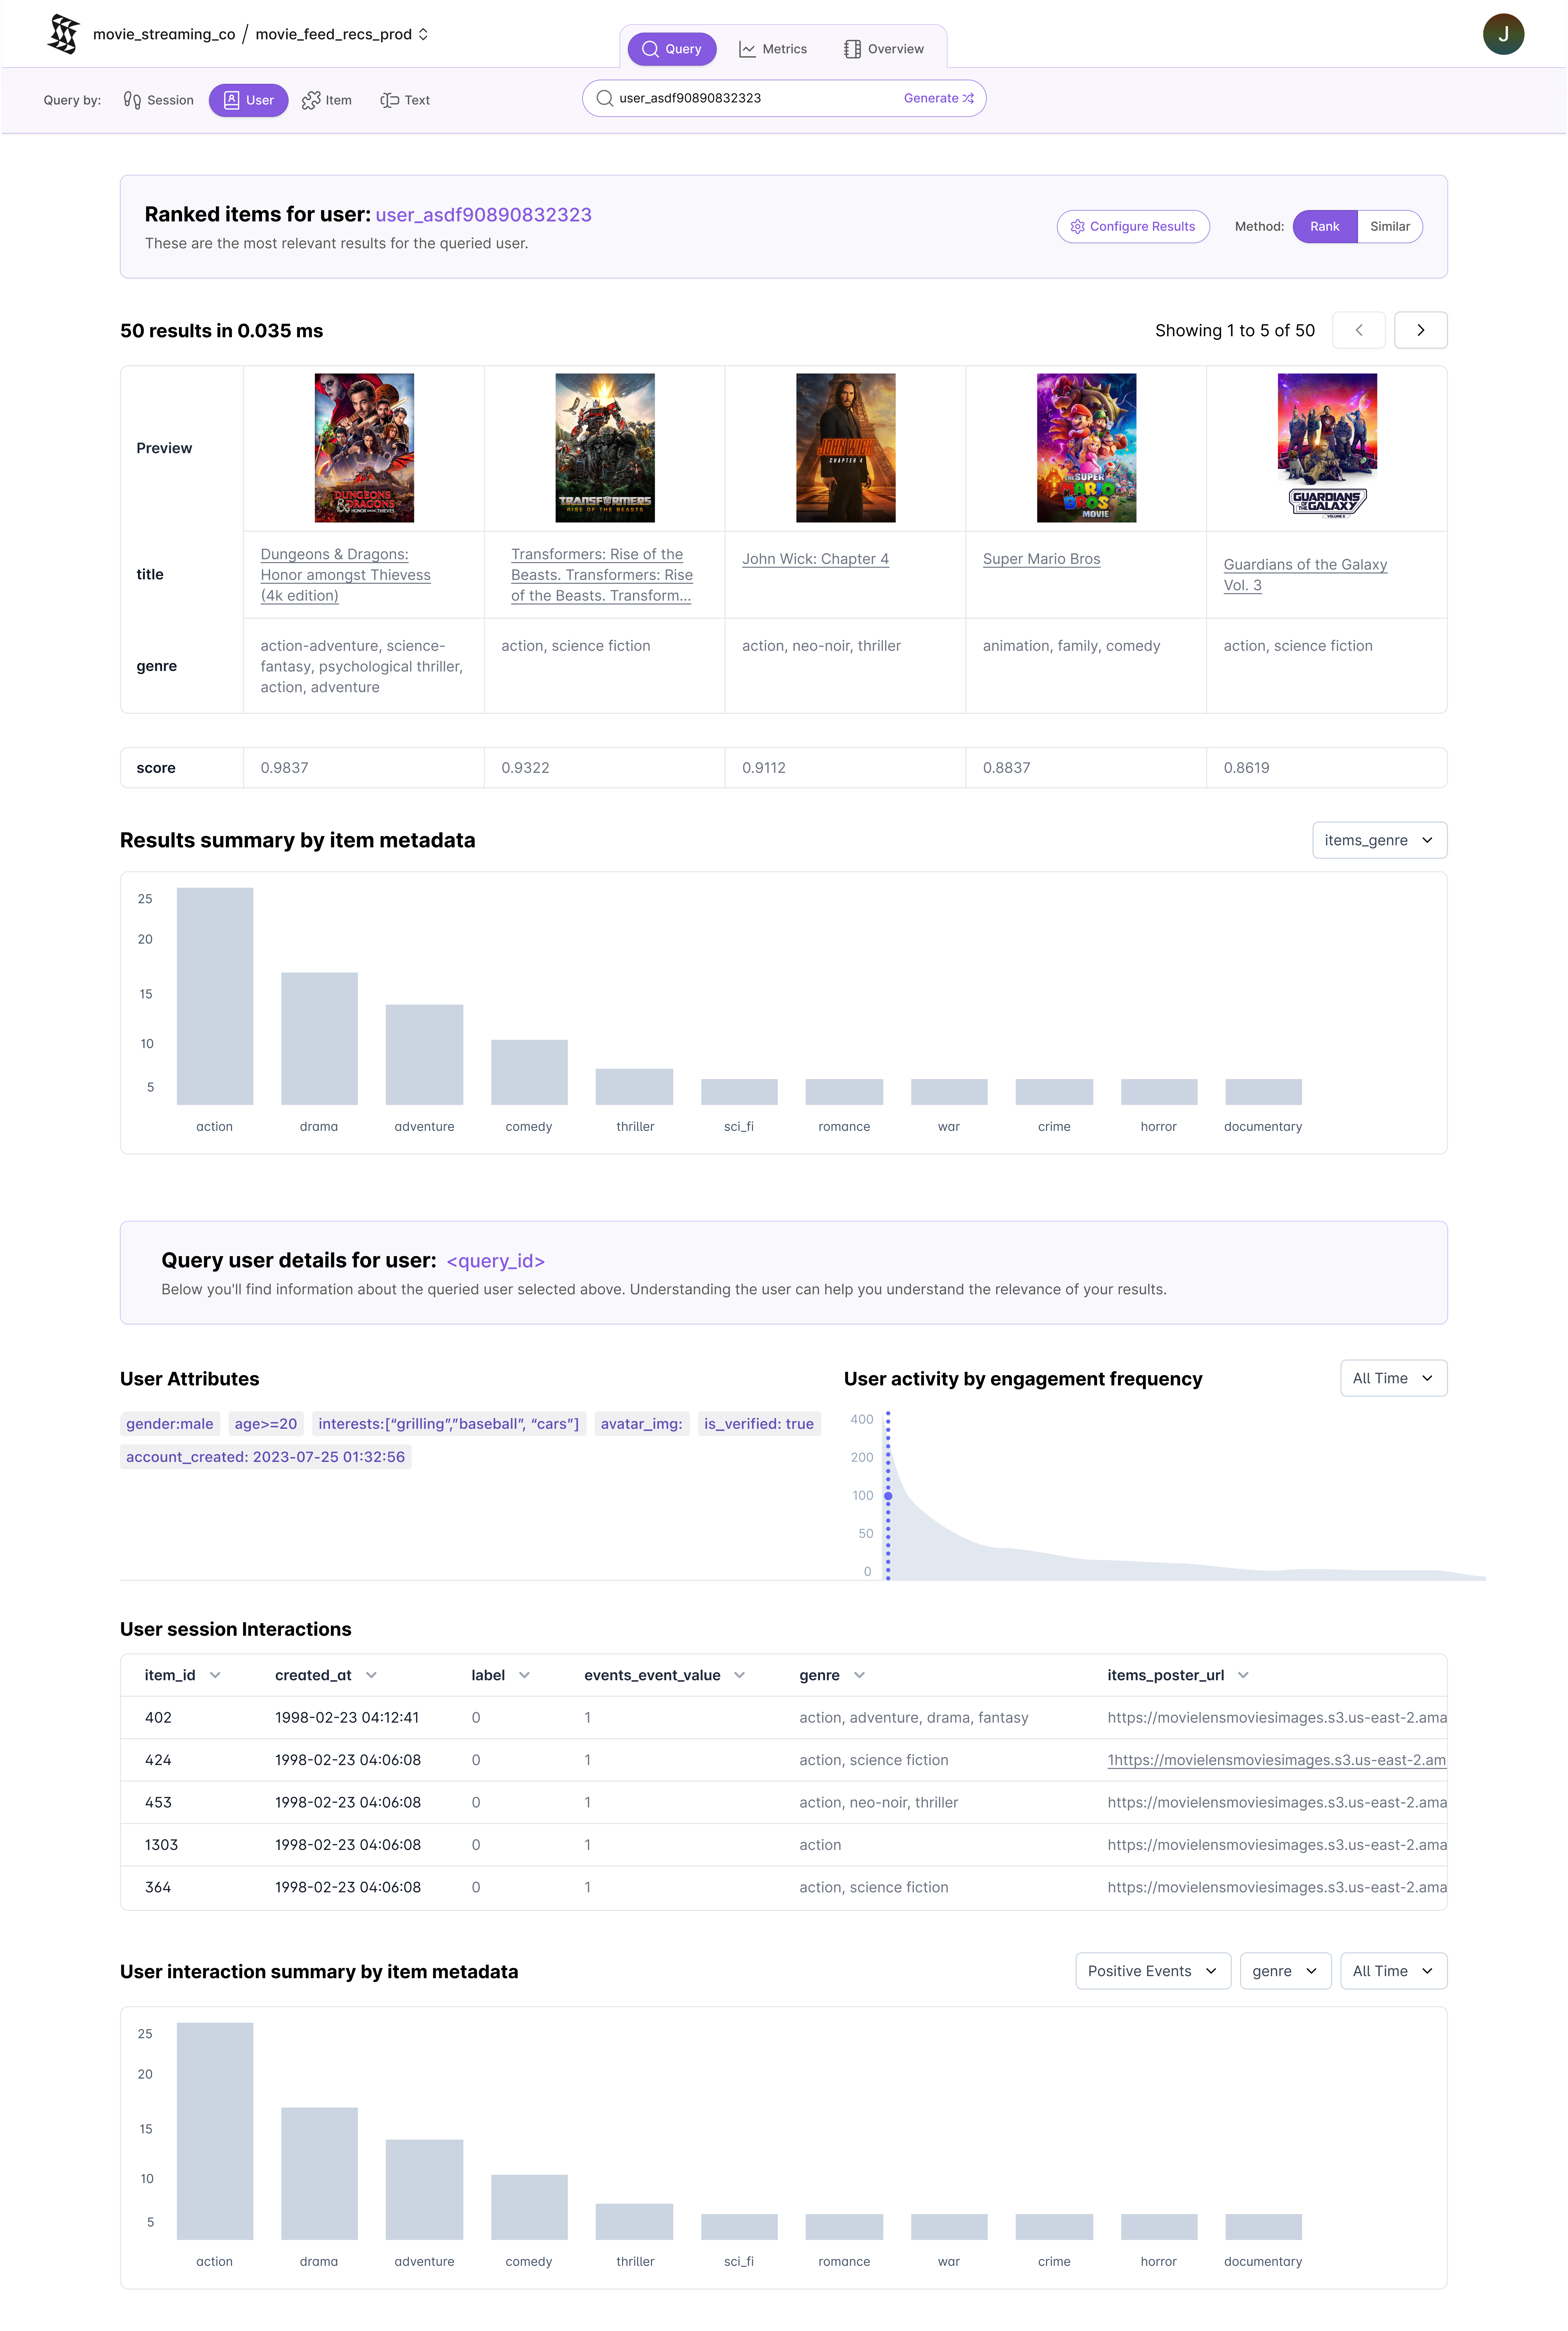The height and width of the screenshot is (2331, 1568).
Task: Click the Metrics chart icon
Action: pyautogui.click(x=747, y=49)
